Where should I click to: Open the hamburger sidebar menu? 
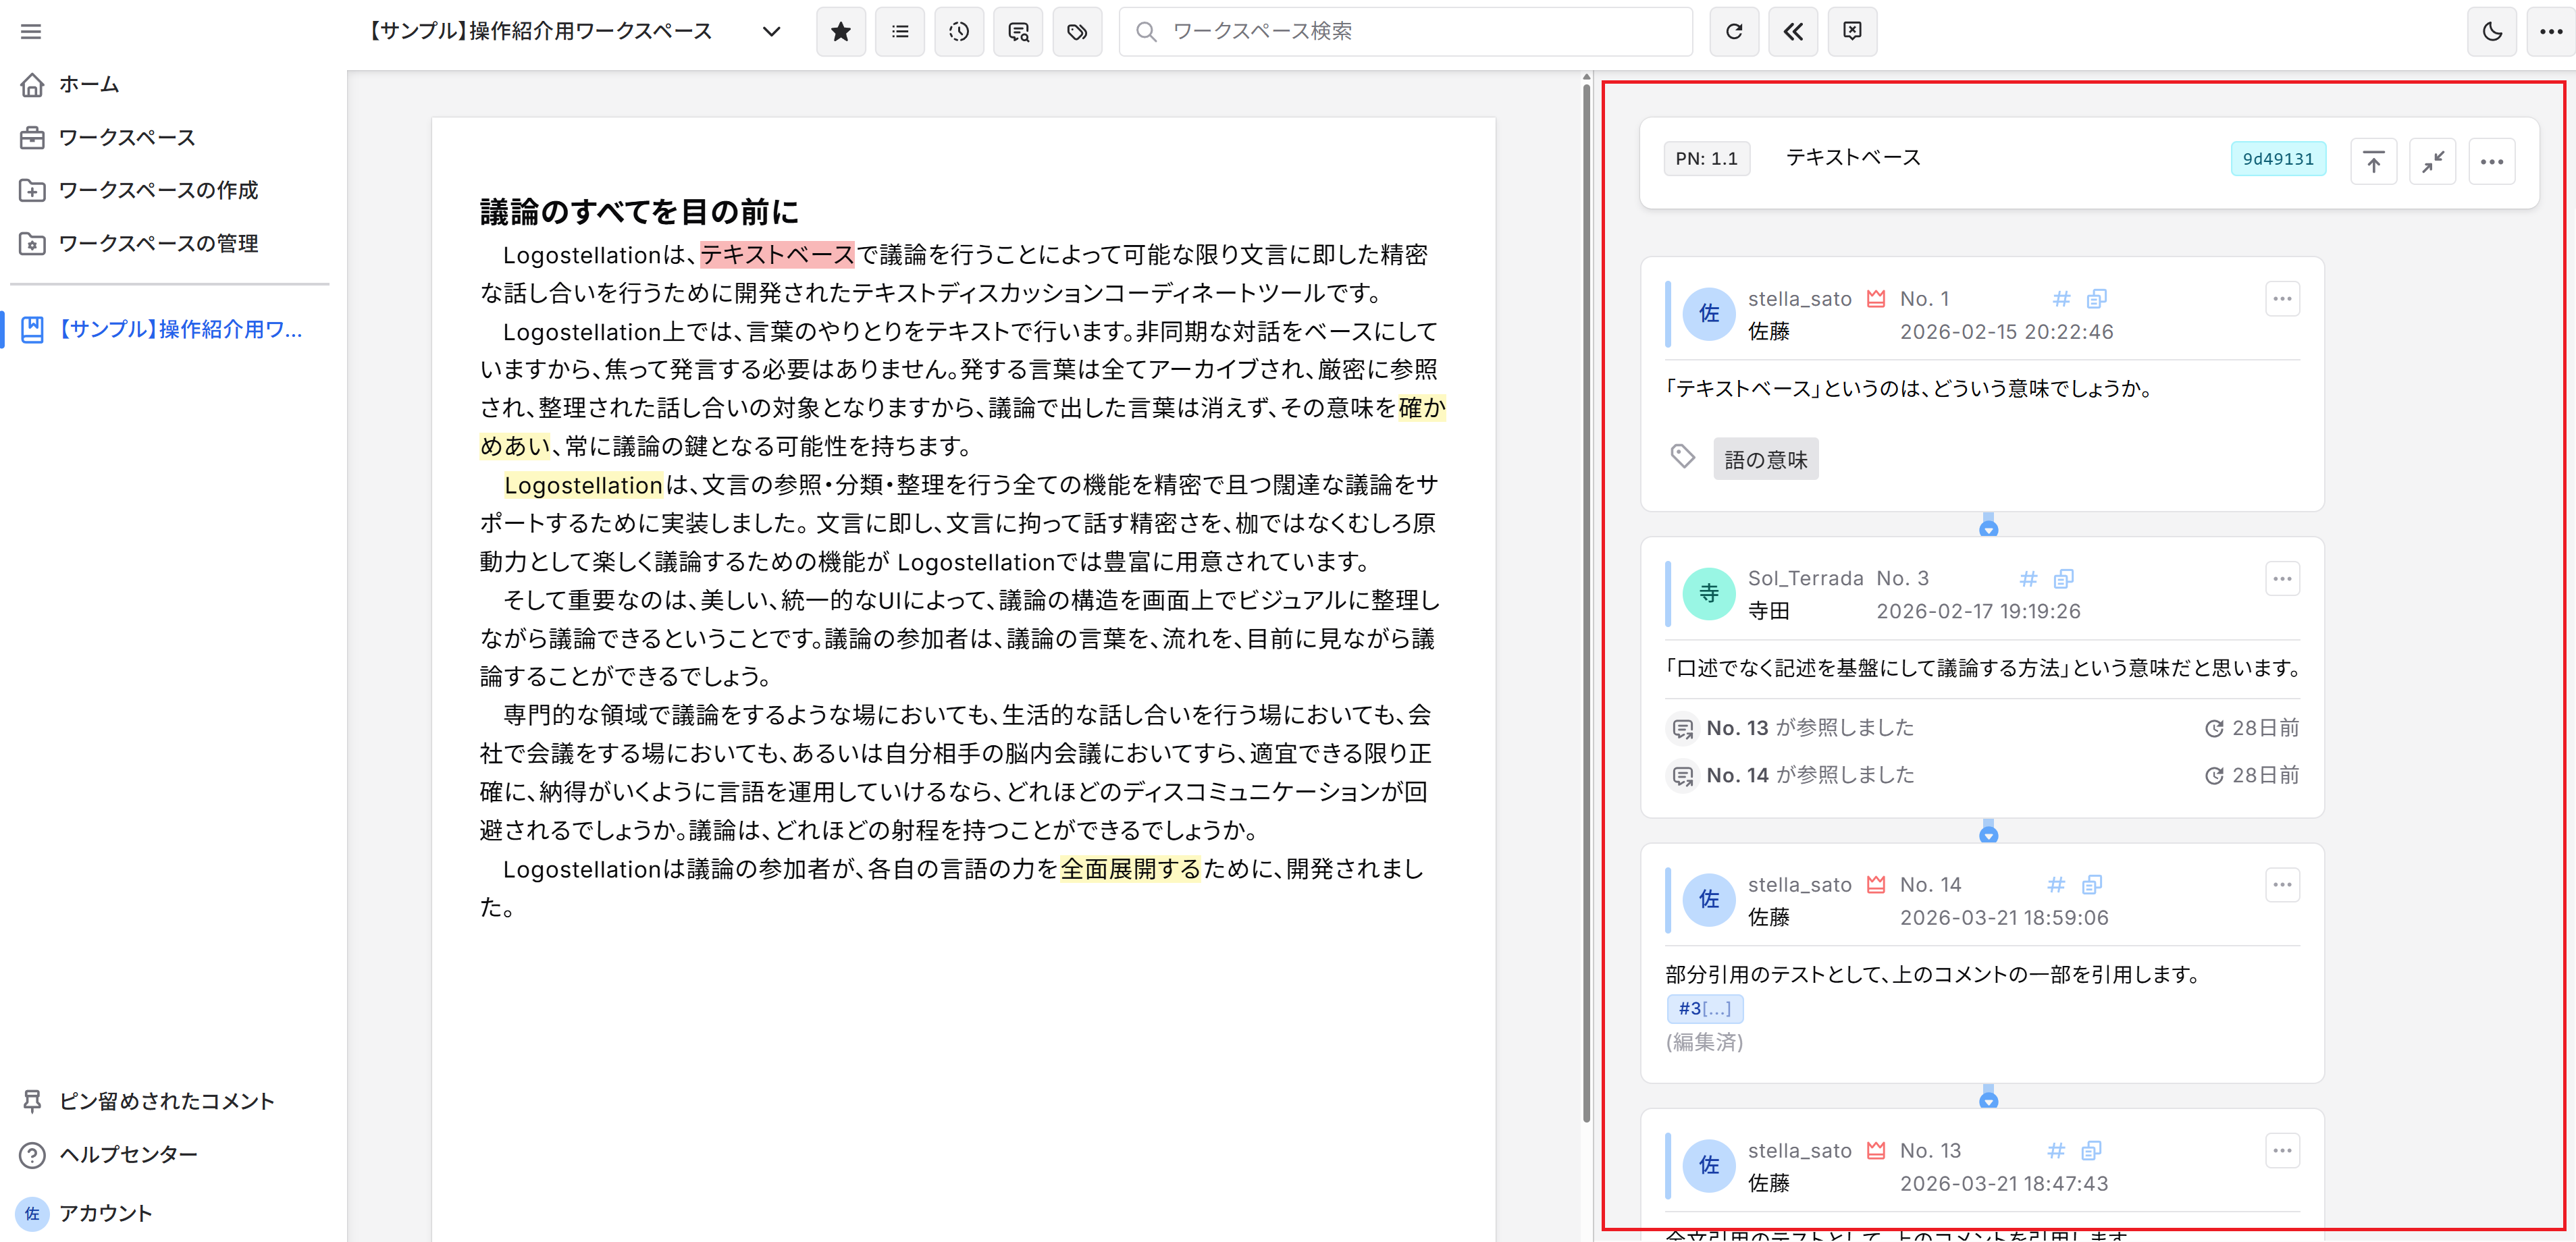31,32
